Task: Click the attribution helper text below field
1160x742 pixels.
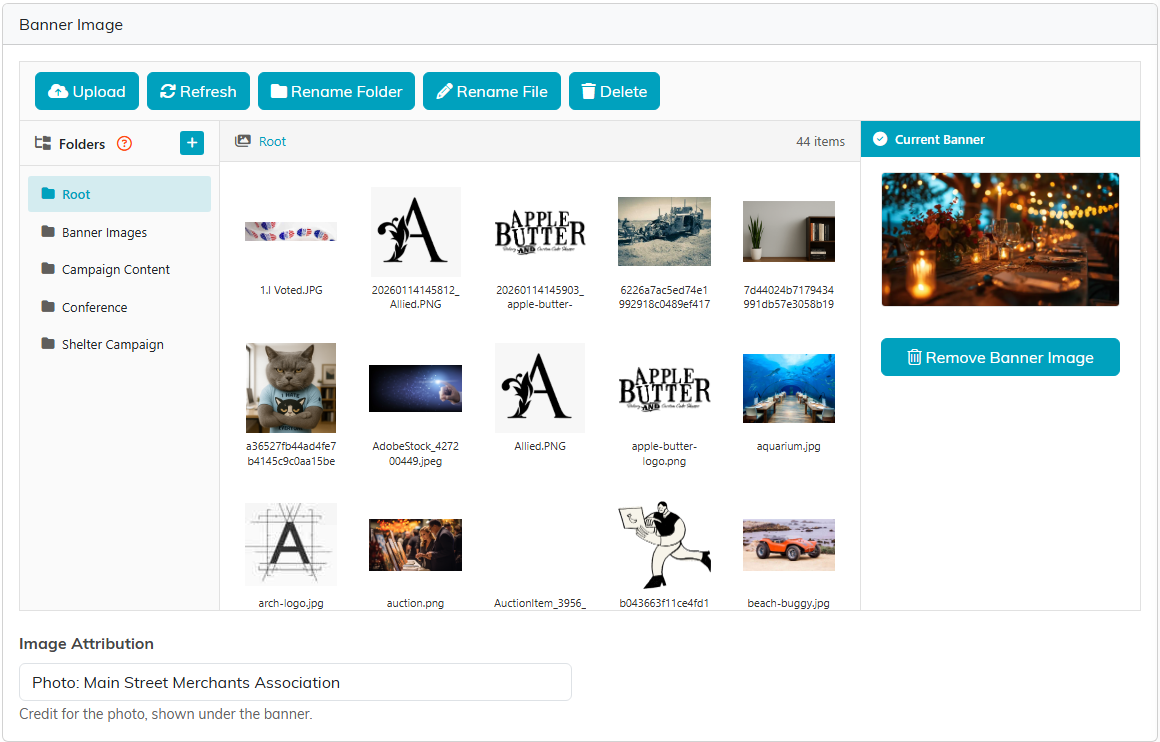Action: click(166, 714)
